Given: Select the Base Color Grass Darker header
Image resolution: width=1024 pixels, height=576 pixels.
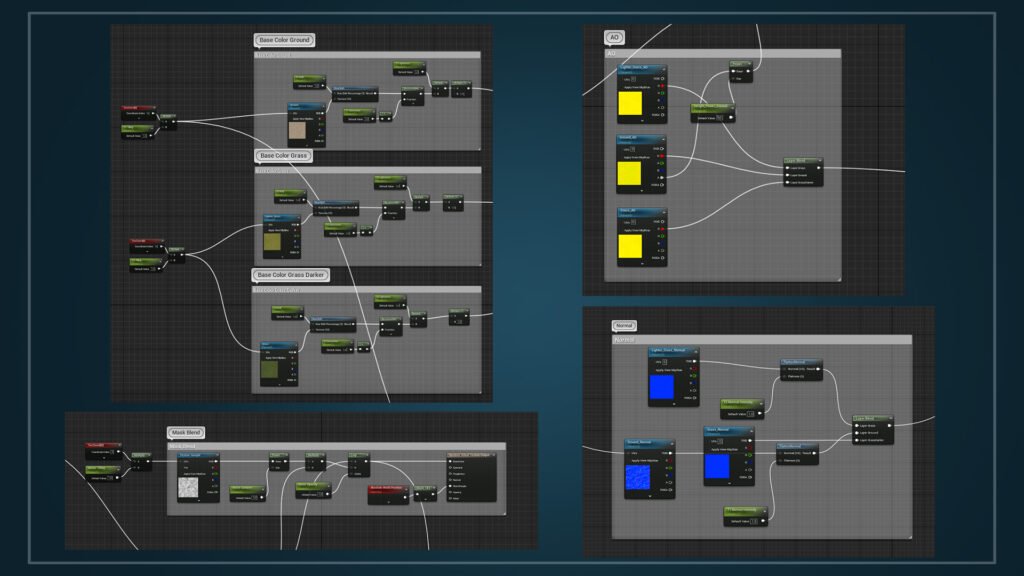Looking at the screenshot, I should (x=293, y=275).
